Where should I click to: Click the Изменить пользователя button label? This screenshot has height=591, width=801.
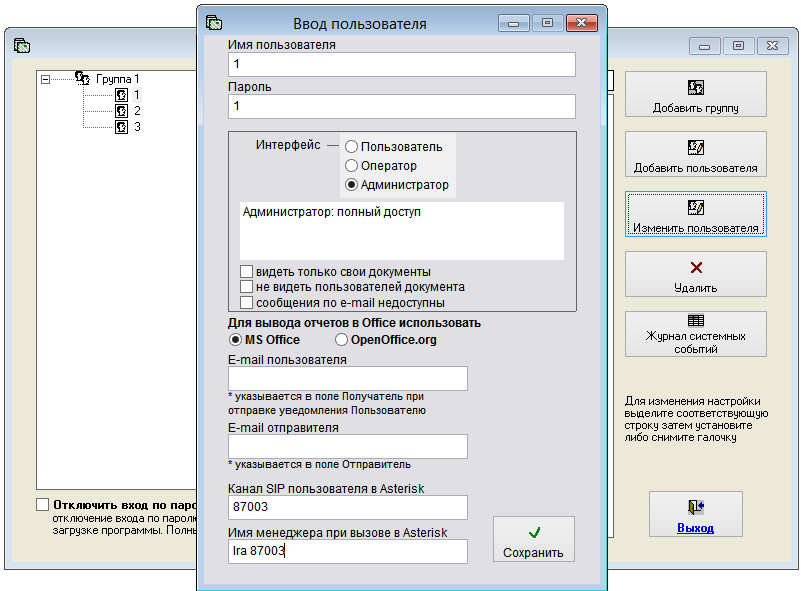point(695,228)
